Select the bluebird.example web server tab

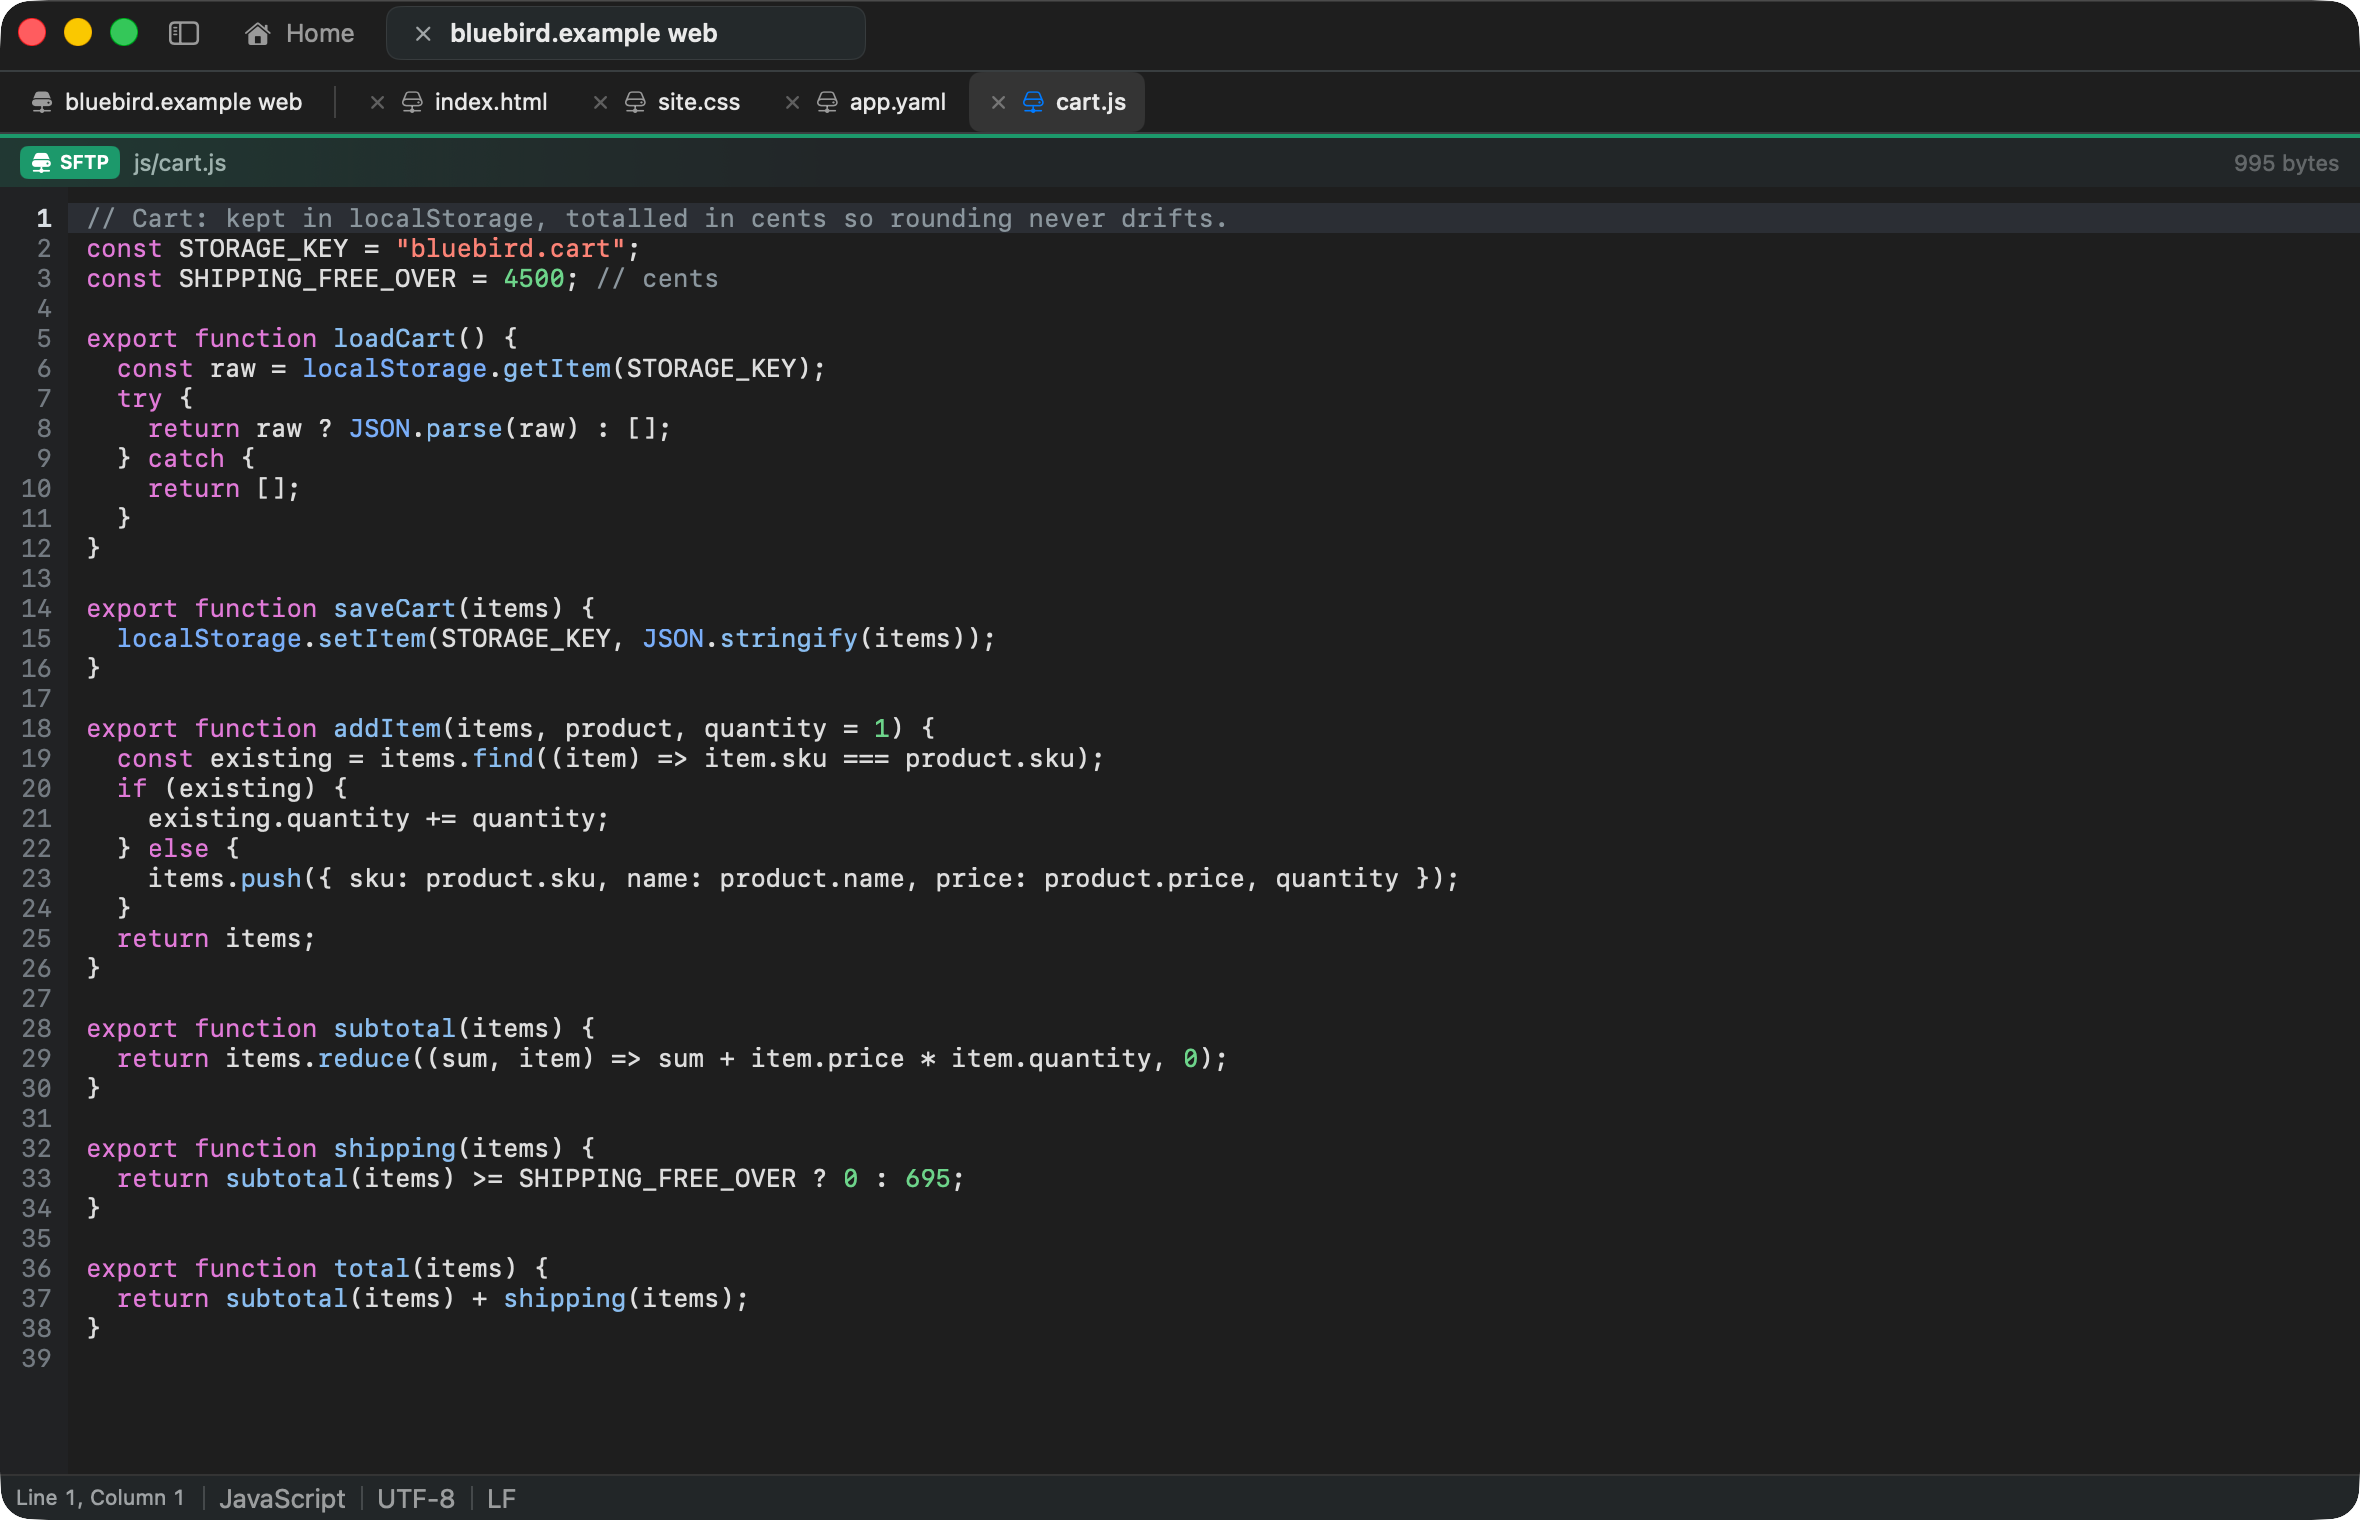pyautogui.click(x=168, y=102)
